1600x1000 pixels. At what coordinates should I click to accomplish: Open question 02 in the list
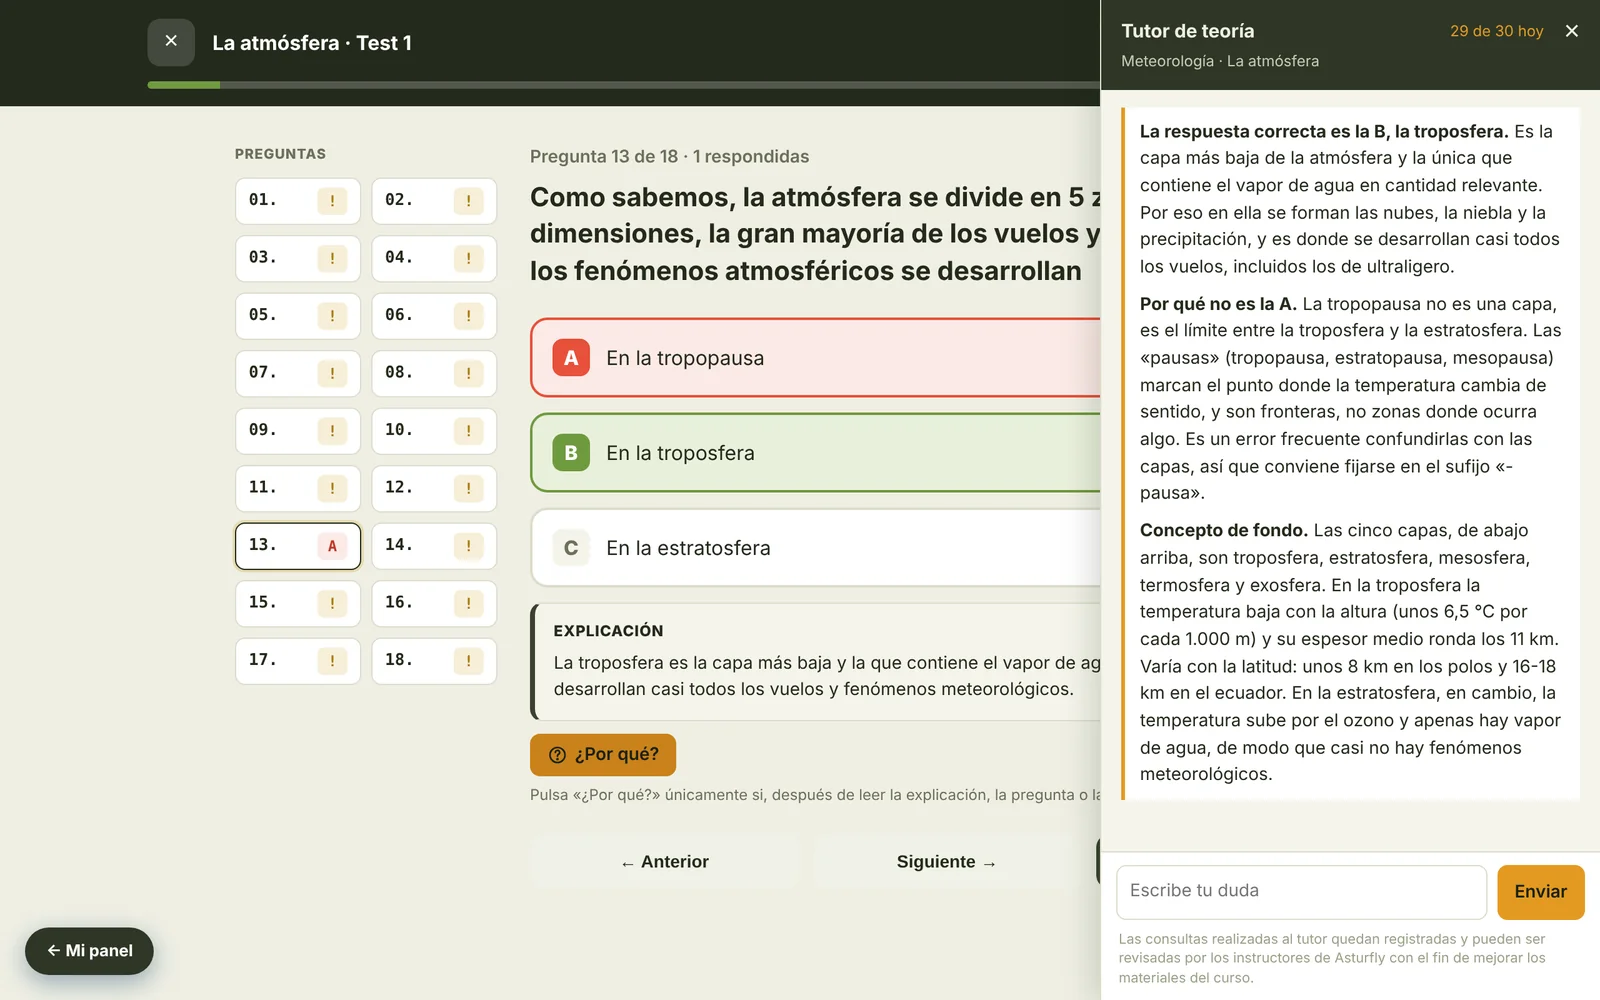[434, 201]
